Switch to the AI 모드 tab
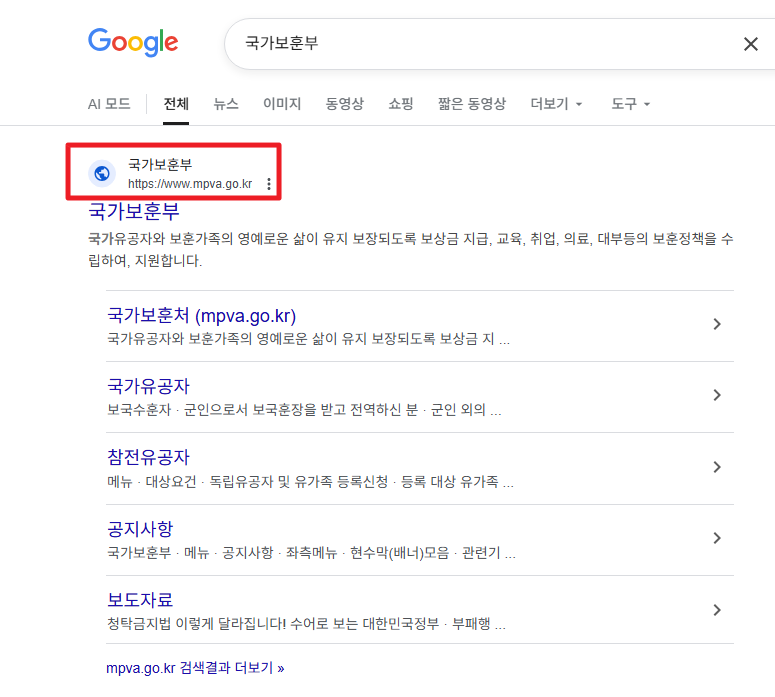Viewport: 775px width, 697px height. 109,104
